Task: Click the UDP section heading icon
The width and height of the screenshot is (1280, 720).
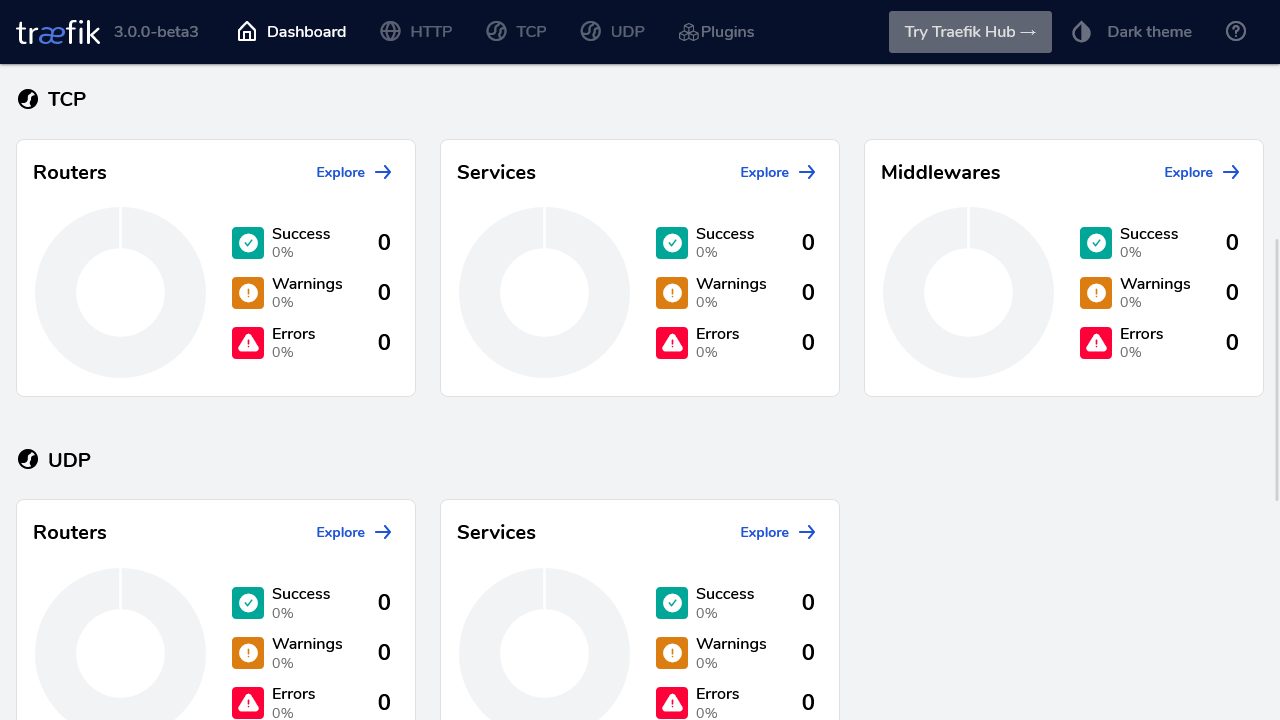Action: pos(28,460)
